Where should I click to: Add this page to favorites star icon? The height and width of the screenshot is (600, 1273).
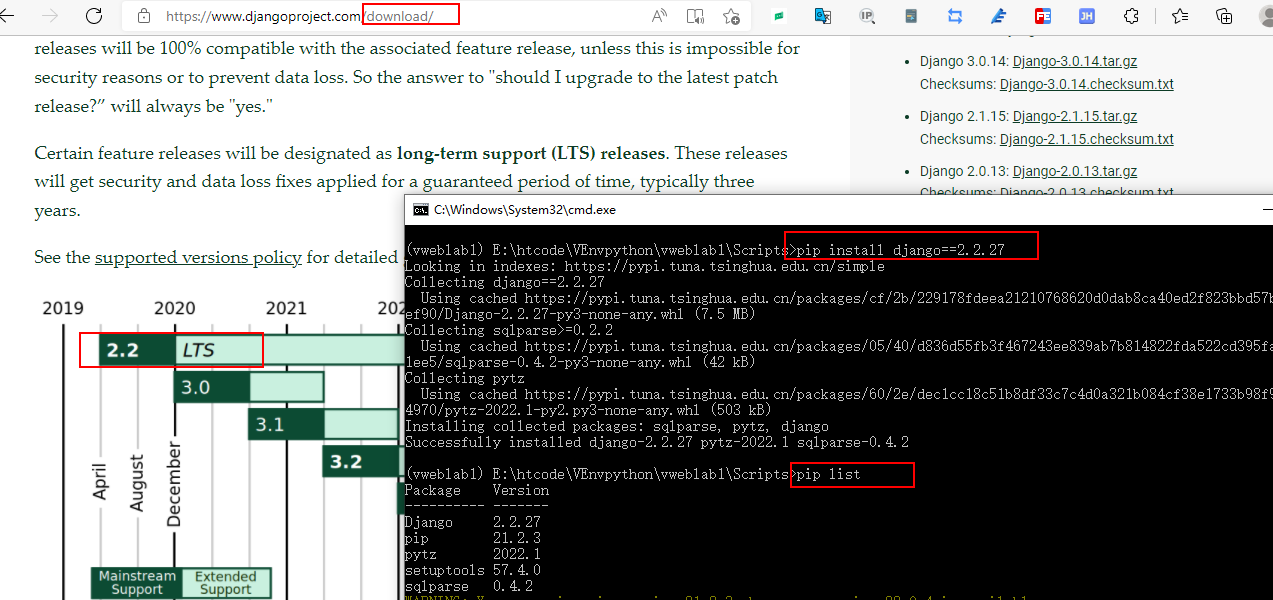(x=731, y=16)
